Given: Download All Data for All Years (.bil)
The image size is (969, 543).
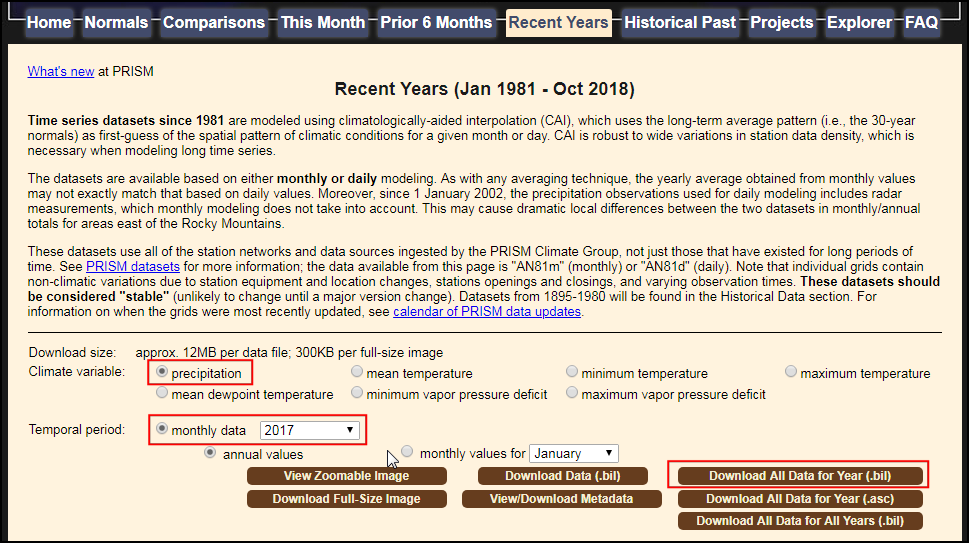Looking at the screenshot, I should click(x=800, y=520).
